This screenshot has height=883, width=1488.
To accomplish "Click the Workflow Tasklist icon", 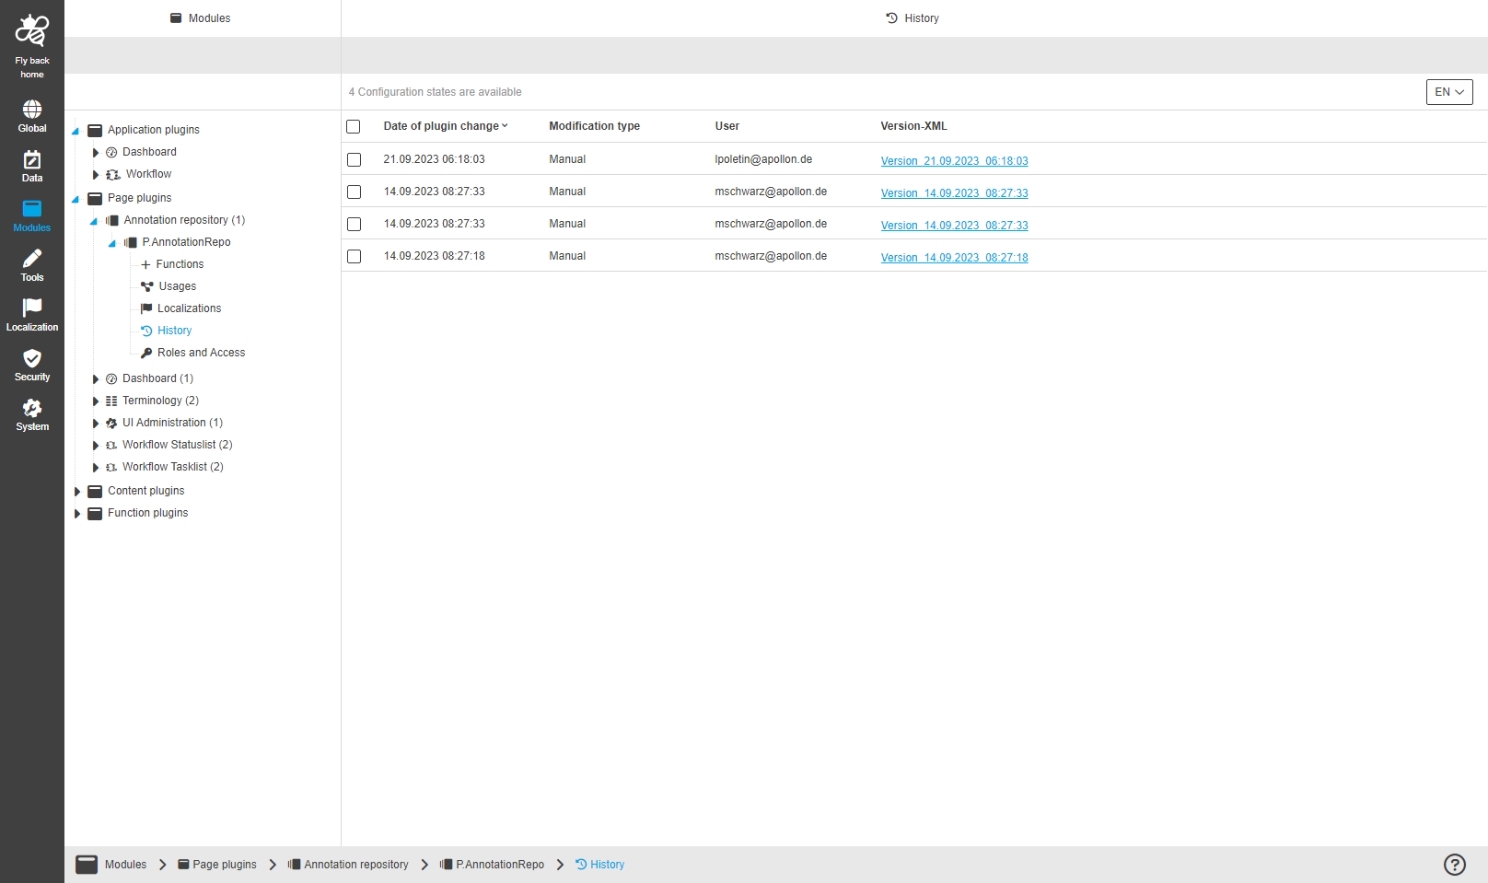I will pyautogui.click(x=112, y=467).
